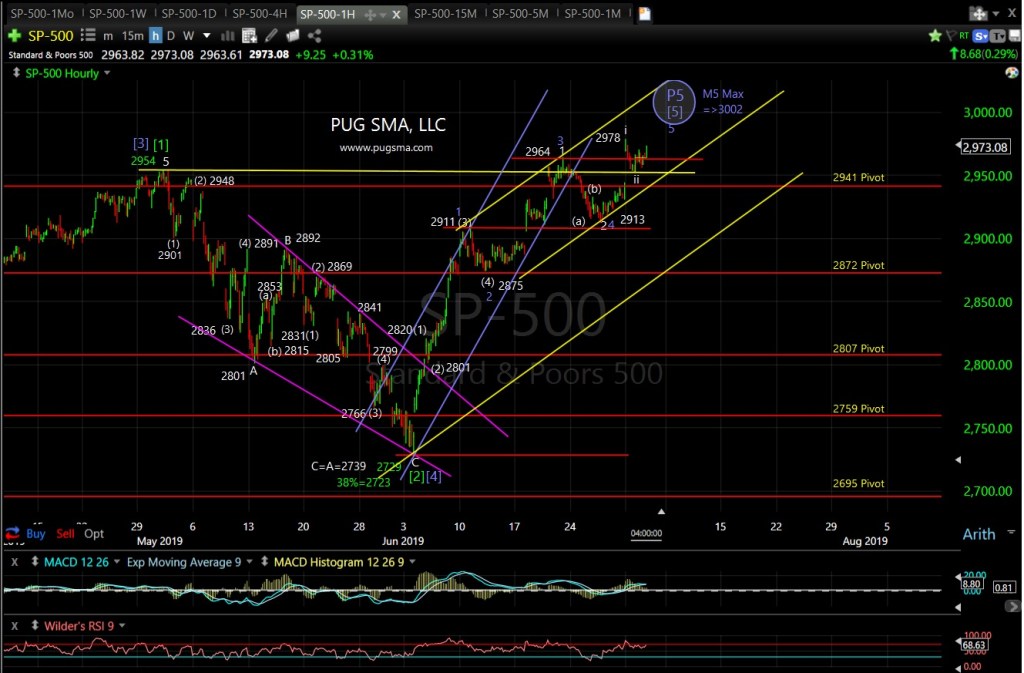Click the 04:00:00 time link on axis
The image size is (1024, 673).
647,533
